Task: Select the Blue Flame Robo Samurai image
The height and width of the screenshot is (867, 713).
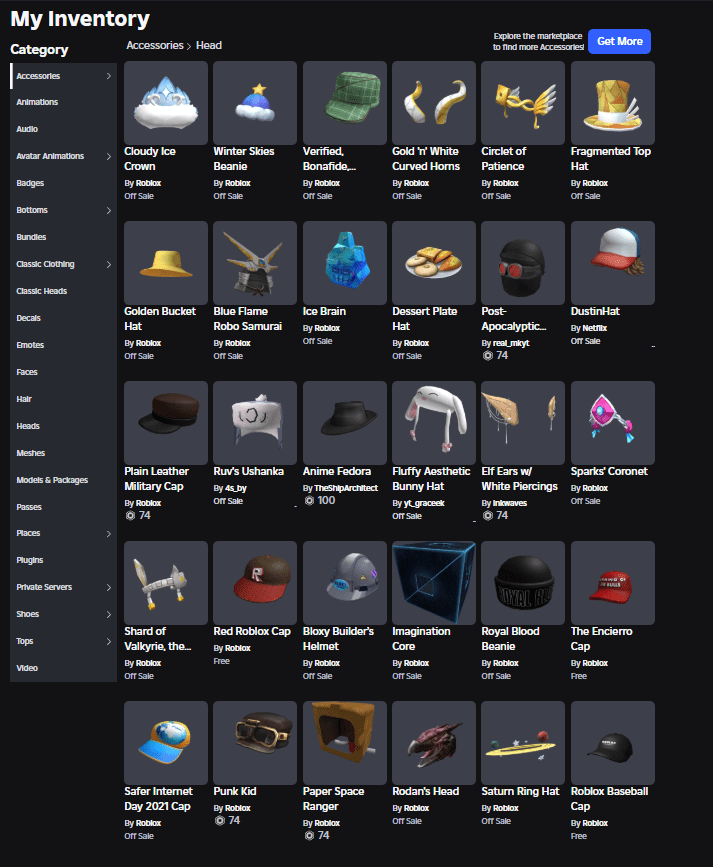Action: pos(255,263)
